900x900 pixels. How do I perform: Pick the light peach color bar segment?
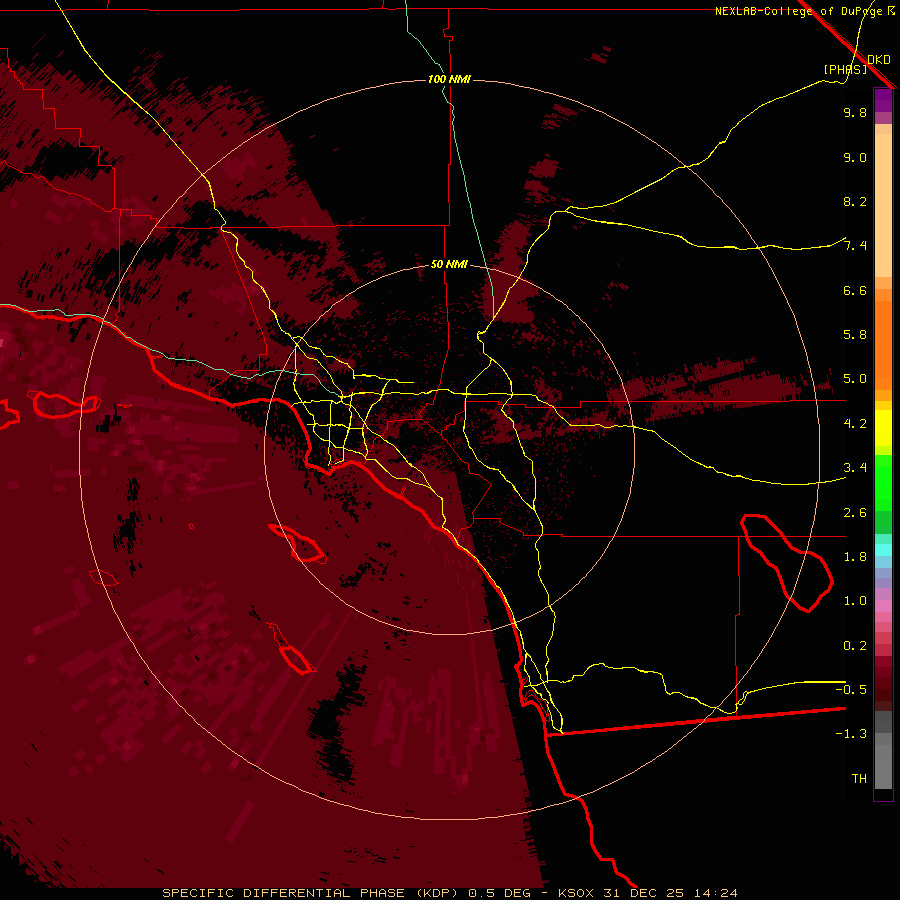[x=883, y=205]
